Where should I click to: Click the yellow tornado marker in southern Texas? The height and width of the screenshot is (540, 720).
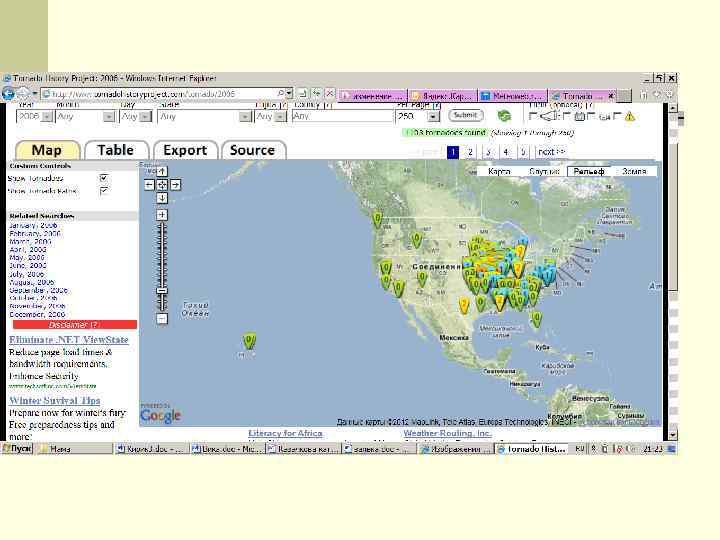464,305
